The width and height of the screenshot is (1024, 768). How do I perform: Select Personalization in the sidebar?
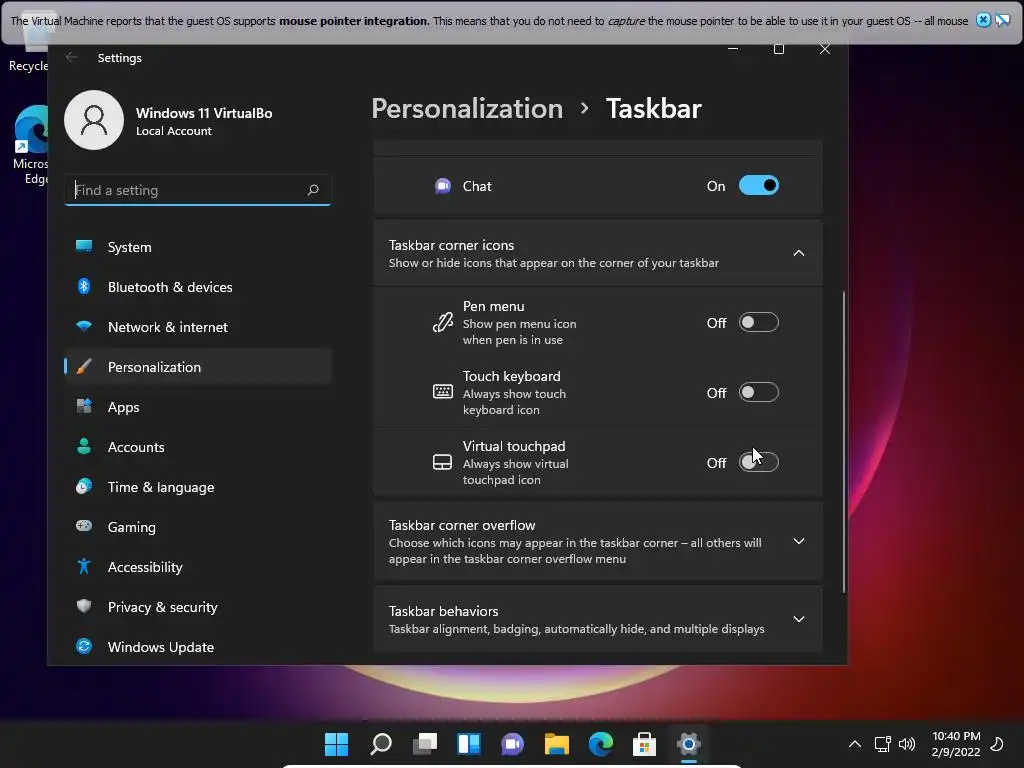[198, 367]
